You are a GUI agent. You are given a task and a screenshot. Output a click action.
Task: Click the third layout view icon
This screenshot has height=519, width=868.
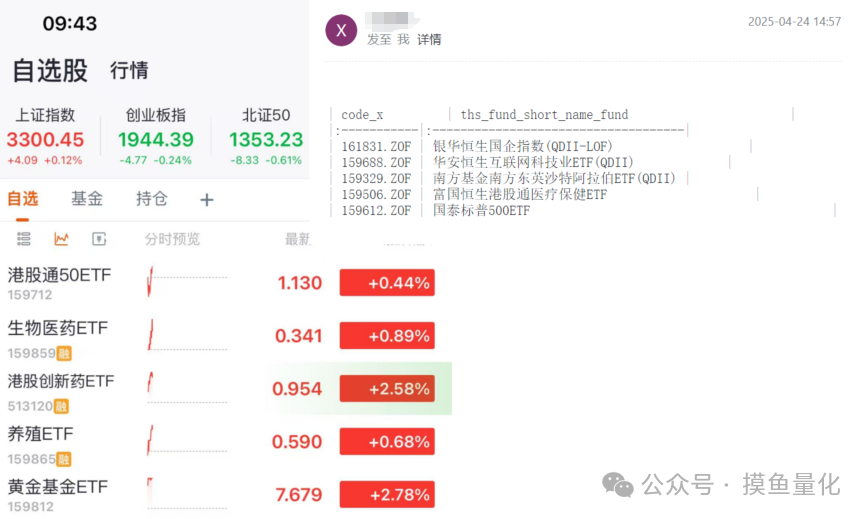99,239
